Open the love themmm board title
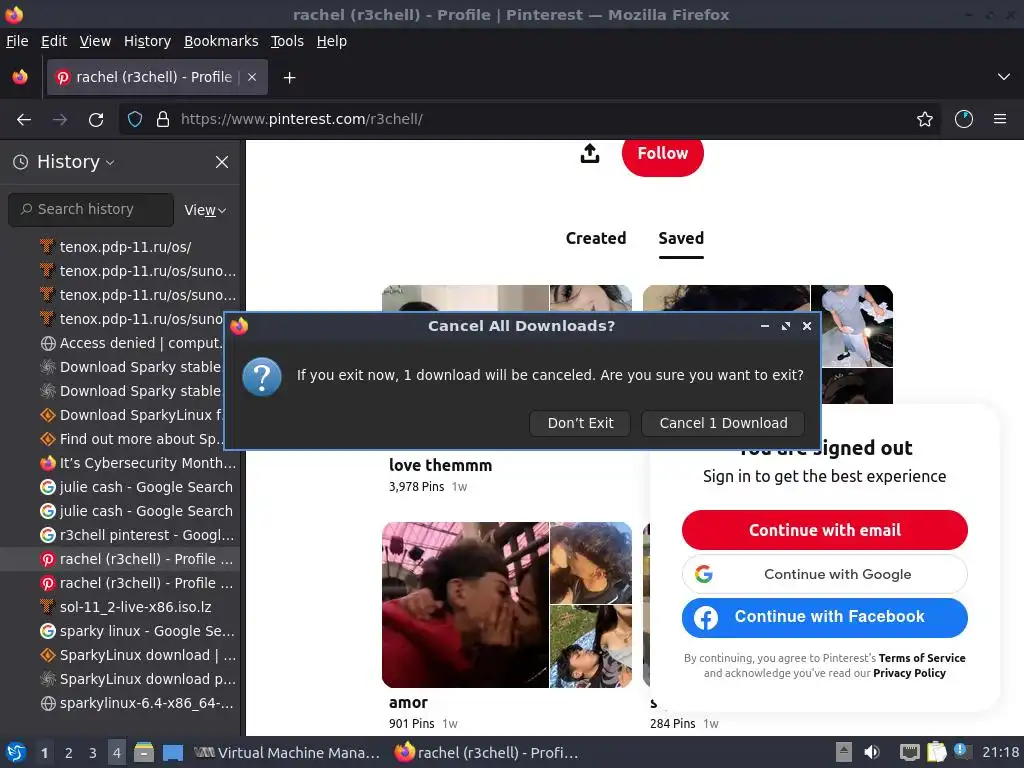Viewport: 1024px width, 768px height. (440, 466)
